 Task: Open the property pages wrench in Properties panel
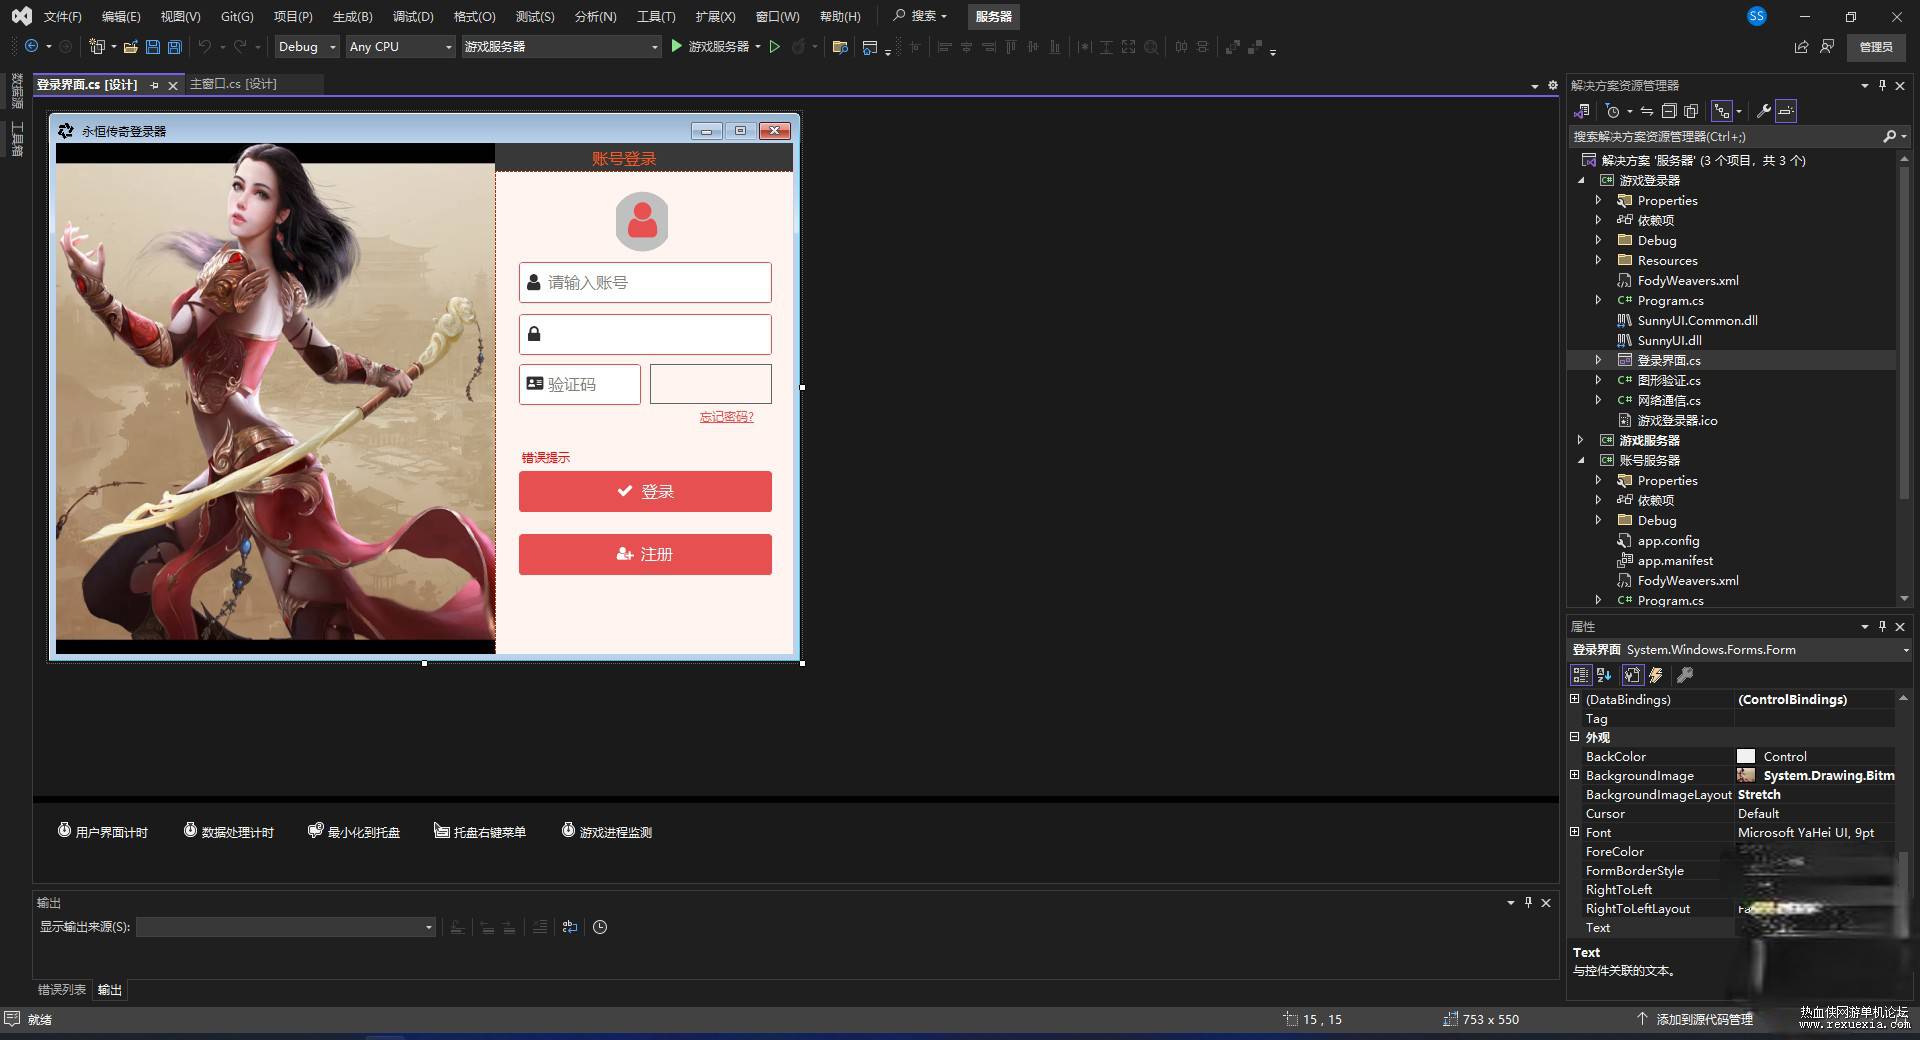point(1685,675)
